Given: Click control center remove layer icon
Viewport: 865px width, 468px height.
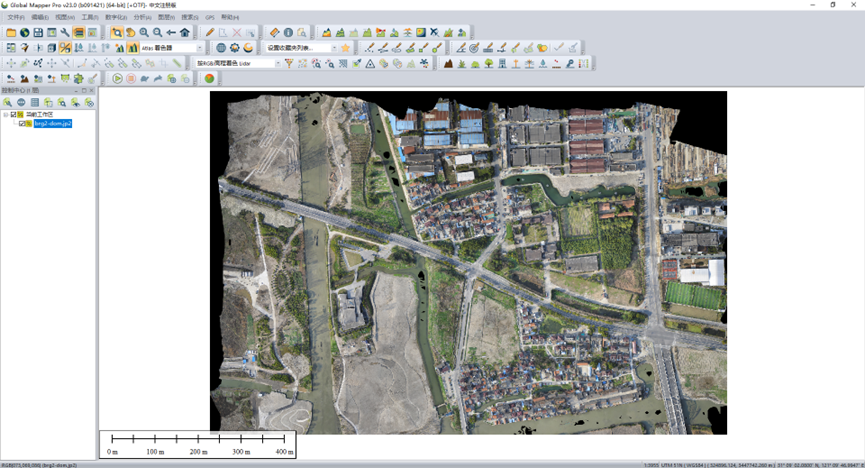Looking at the screenshot, I should point(89,103).
